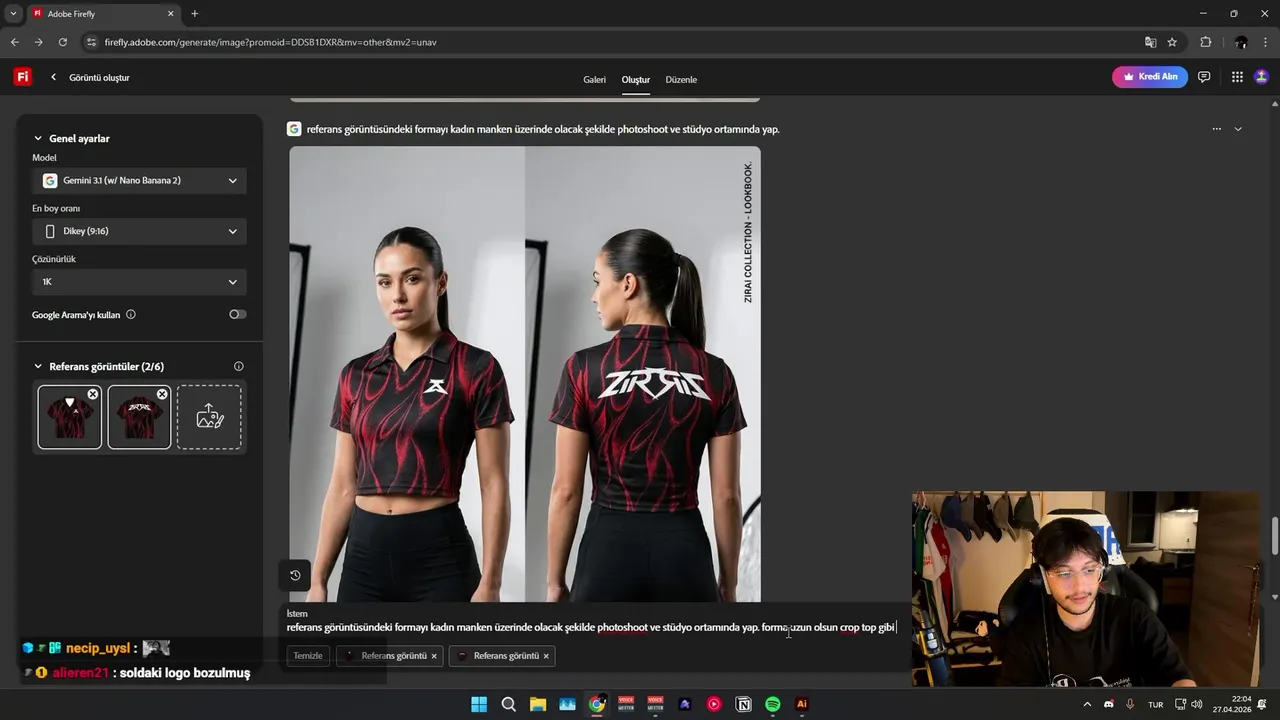The width and height of the screenshot is (1280, 720).
Task: Open the Gemini 3.1 model dropdown
Action: [139, 181]
